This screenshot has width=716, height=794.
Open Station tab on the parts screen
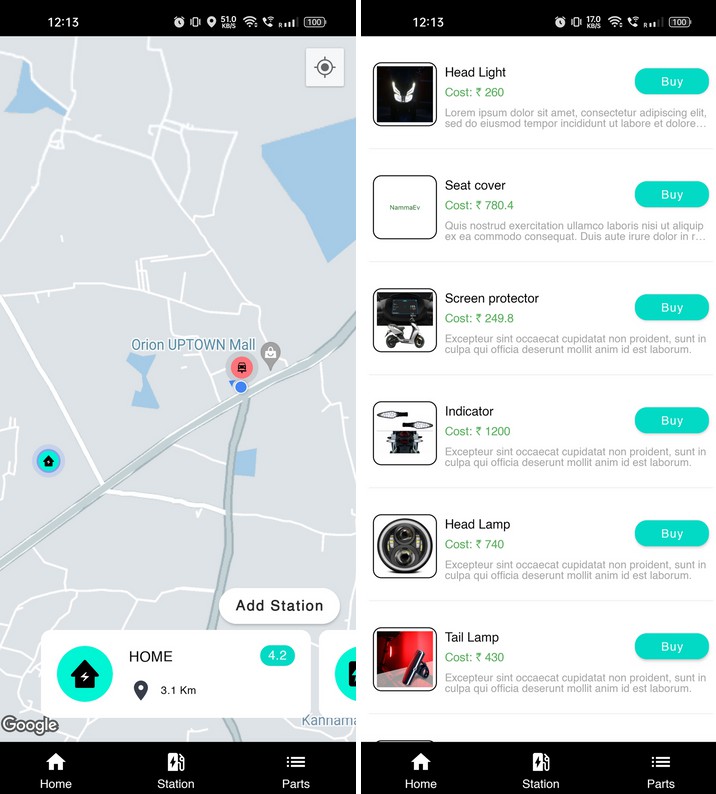tap(541, 771)
